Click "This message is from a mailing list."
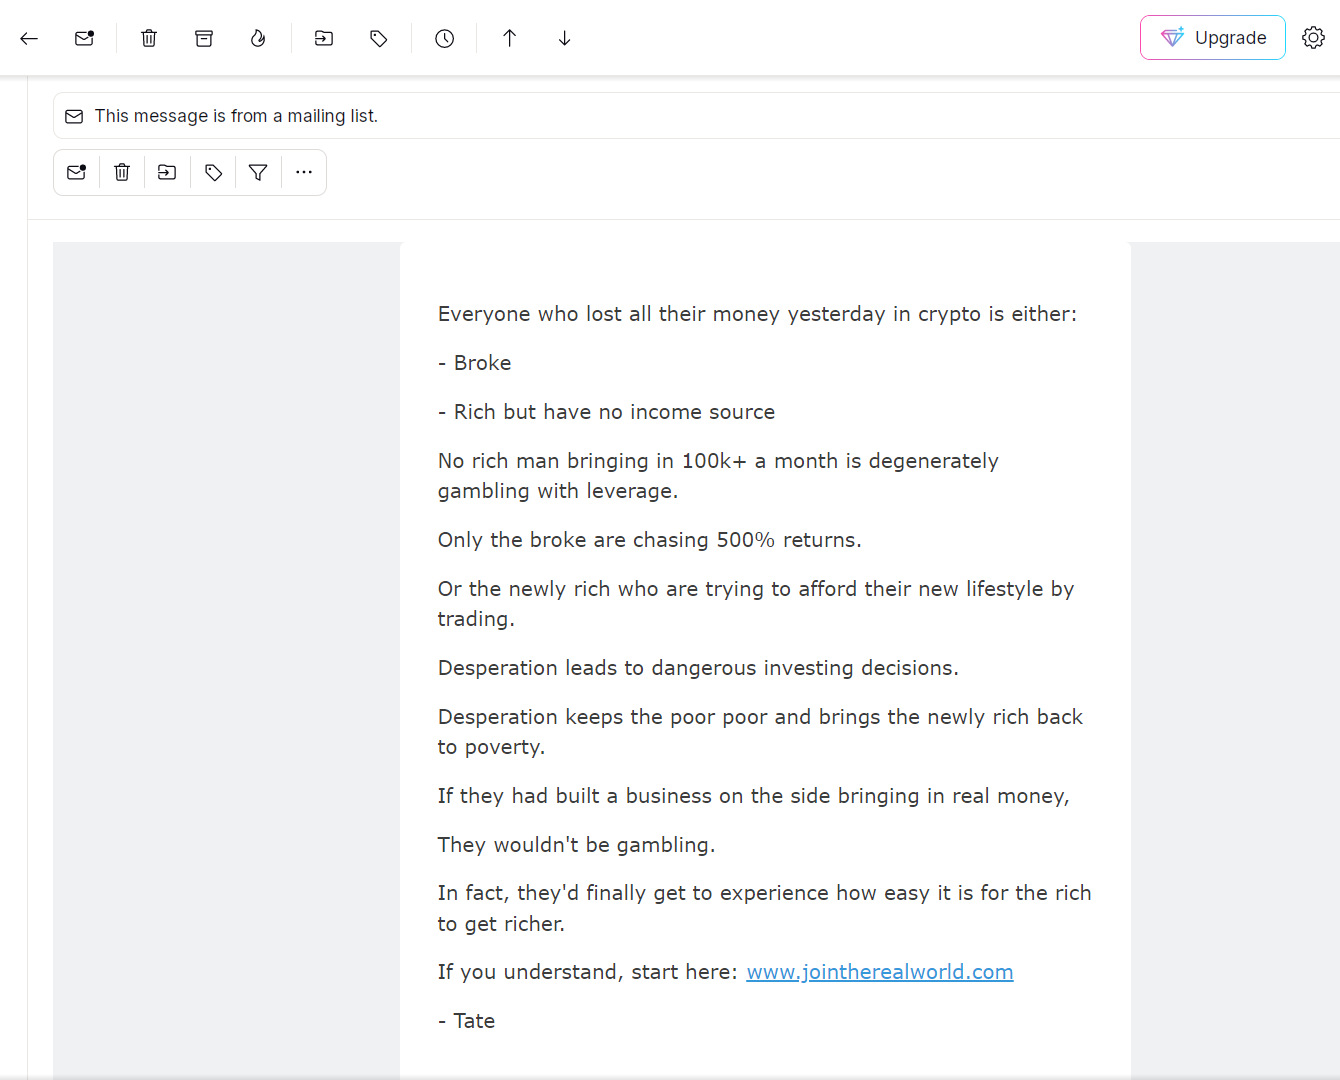The image size is (1340, 1080). click(236, 116)
